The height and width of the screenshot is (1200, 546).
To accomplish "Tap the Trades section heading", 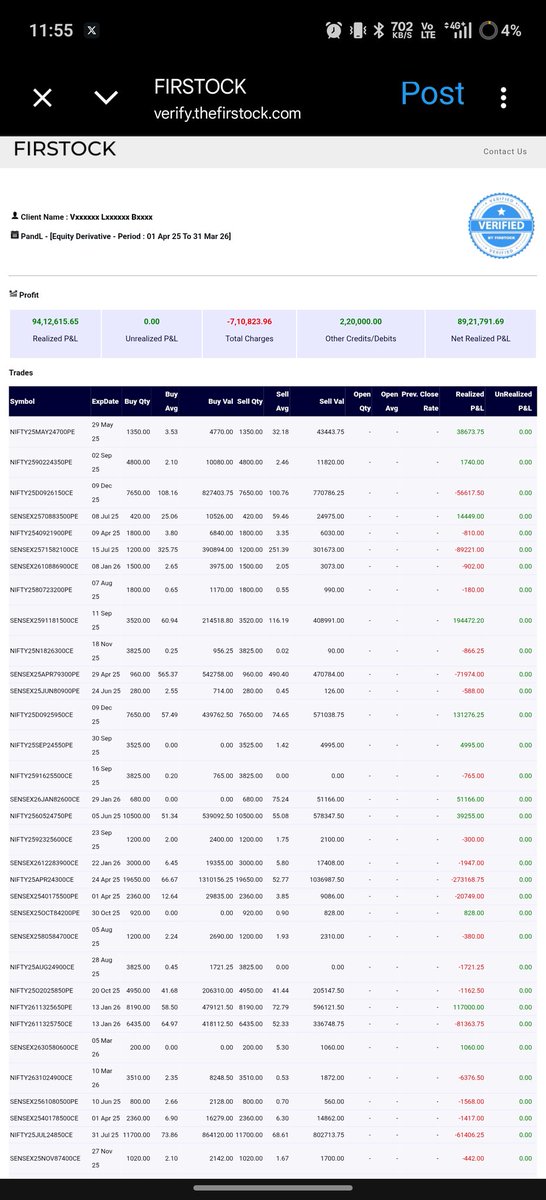I will tap(21, 372).
